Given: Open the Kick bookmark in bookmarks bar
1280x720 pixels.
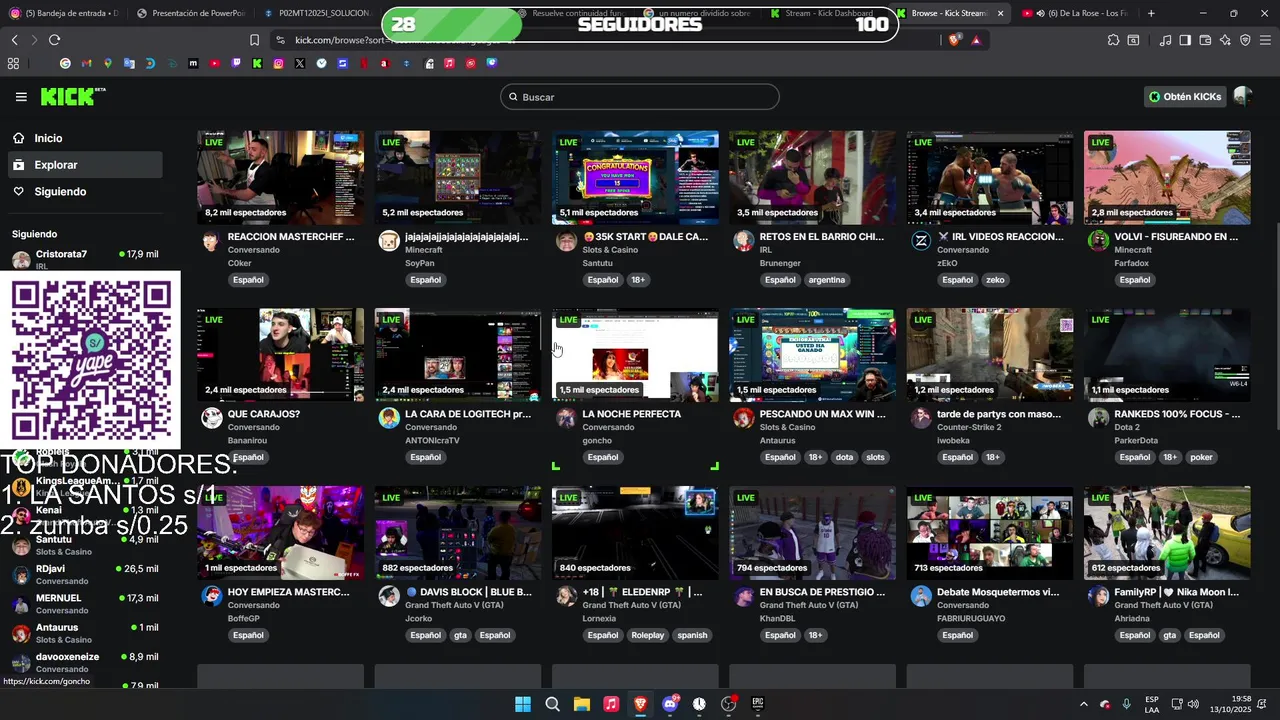Looking at the screenshot, I should [x=257, y=63].
